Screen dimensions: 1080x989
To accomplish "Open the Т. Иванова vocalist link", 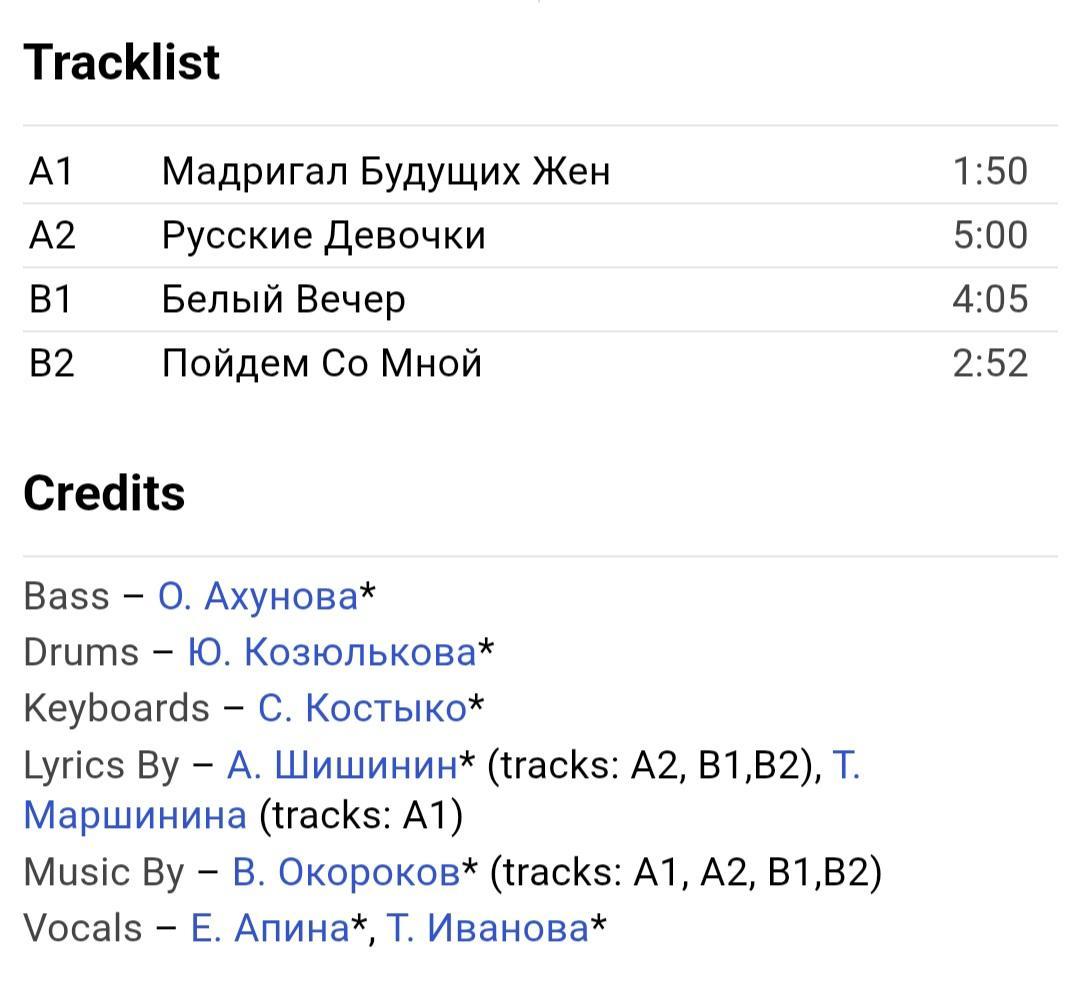I will click(x=488, y=927).
